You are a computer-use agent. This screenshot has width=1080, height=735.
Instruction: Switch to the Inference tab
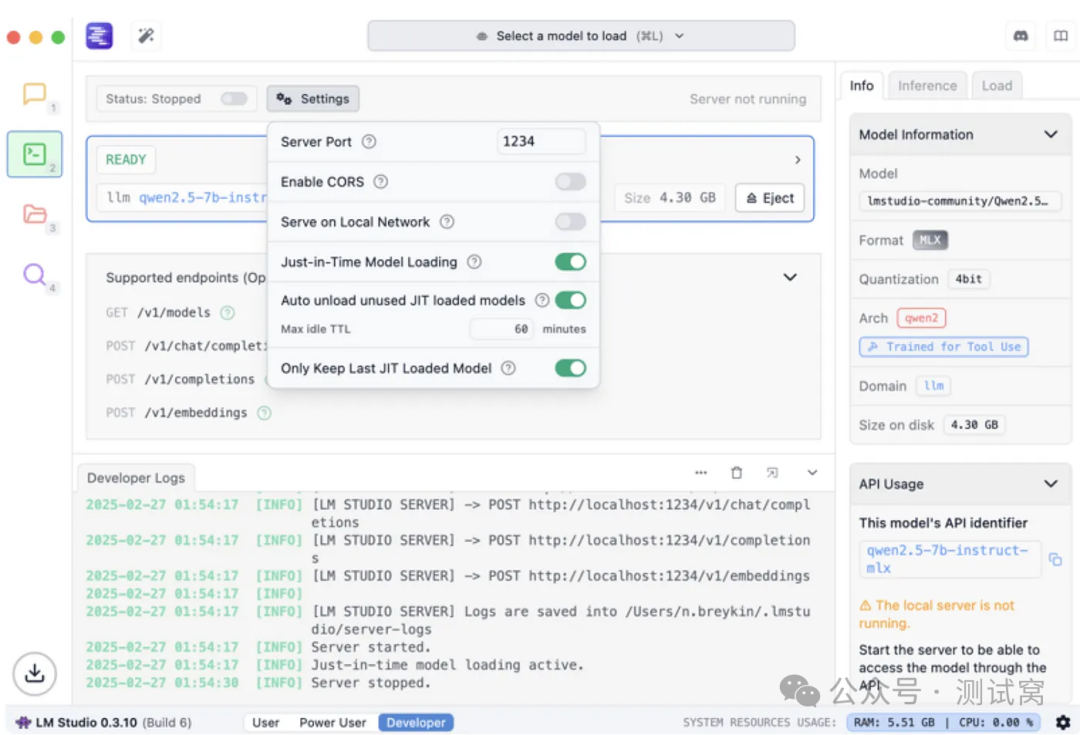927,85
